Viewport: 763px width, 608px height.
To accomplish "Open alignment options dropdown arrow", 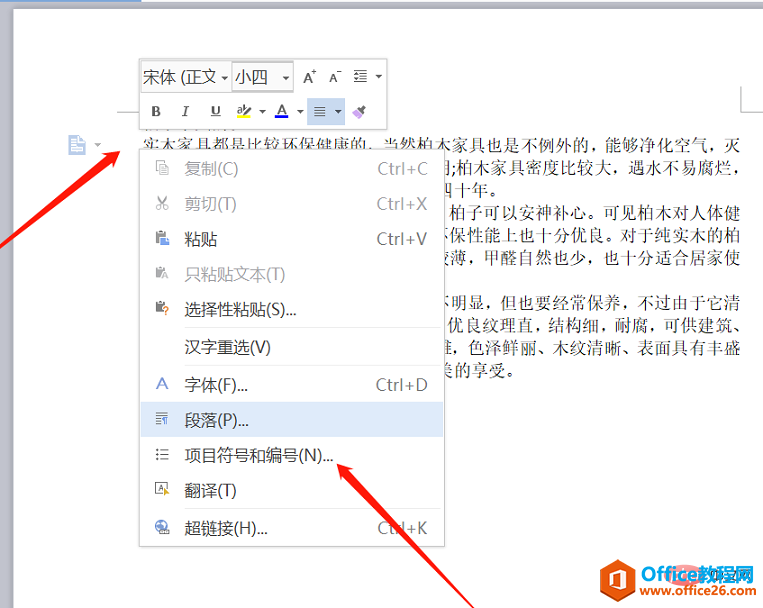I will click(338, 111).
